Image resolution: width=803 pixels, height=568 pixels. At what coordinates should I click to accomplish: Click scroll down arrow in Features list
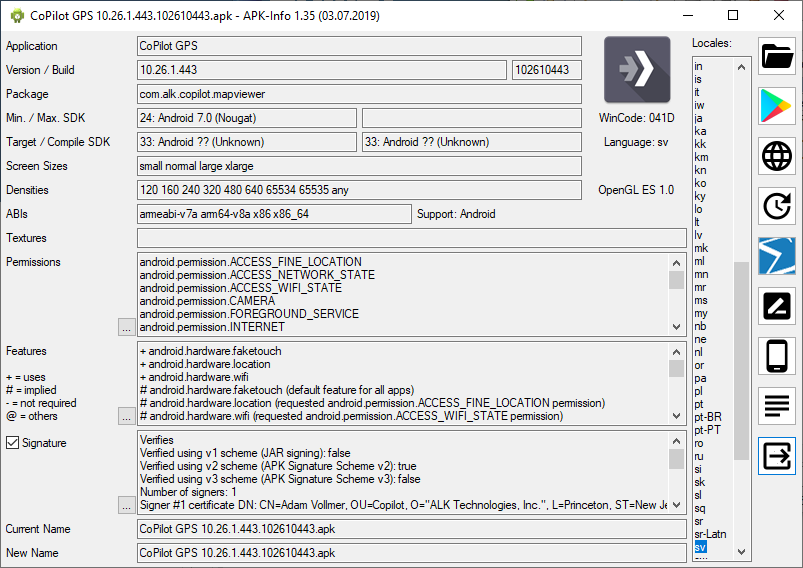click(x=677, y=416)
